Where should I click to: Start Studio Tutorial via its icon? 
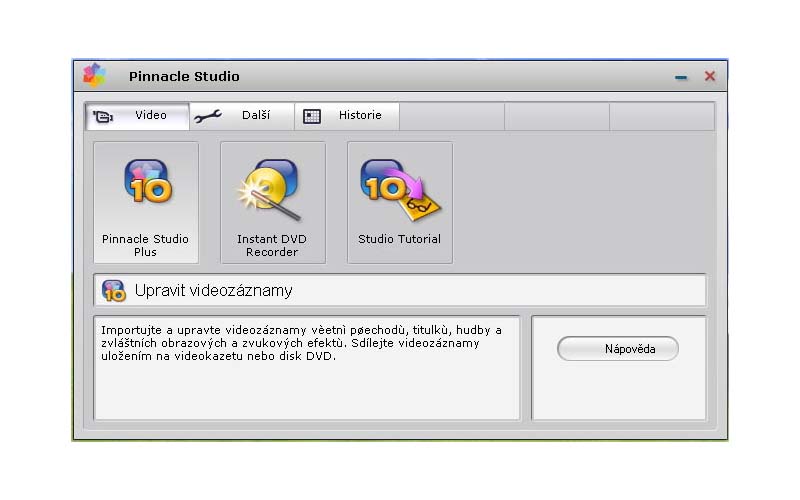(399, 186)
